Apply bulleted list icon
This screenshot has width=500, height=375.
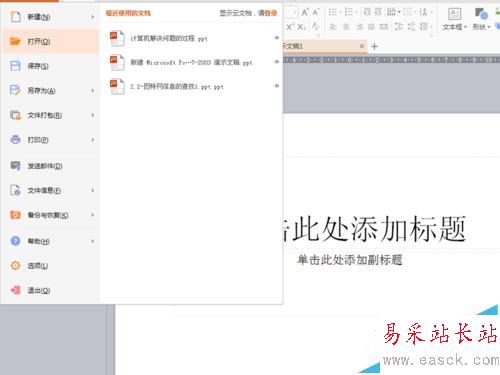click(333, 12)
